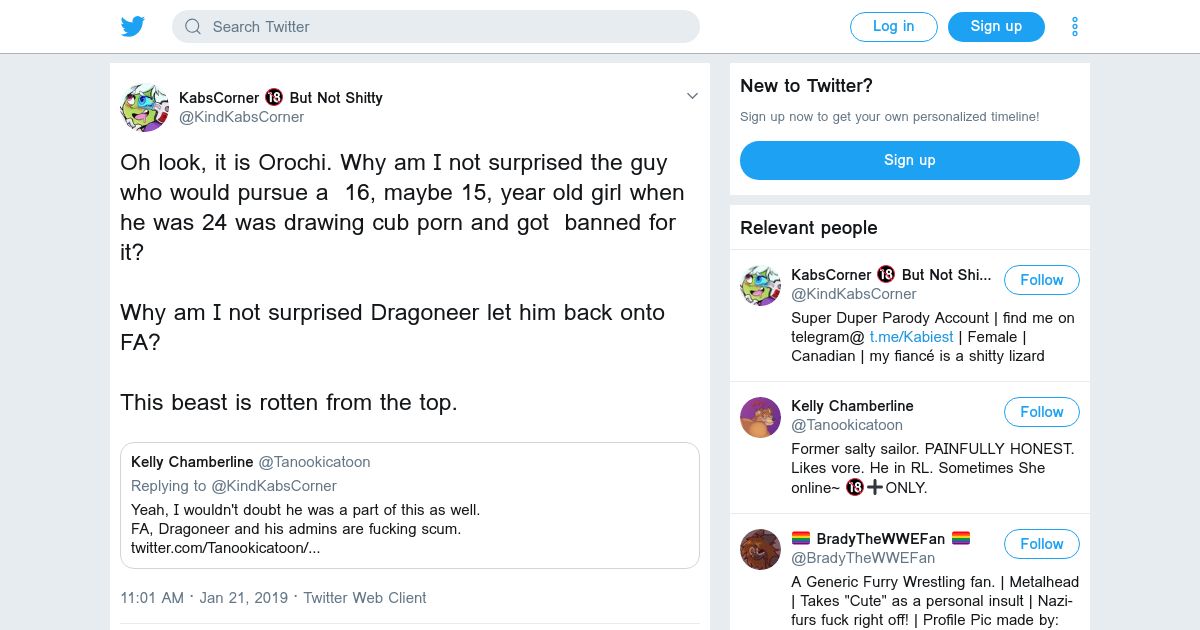Click the tweet timestamp 11:01 AM
Viewport: 1200px width, 630px height.
152,598
